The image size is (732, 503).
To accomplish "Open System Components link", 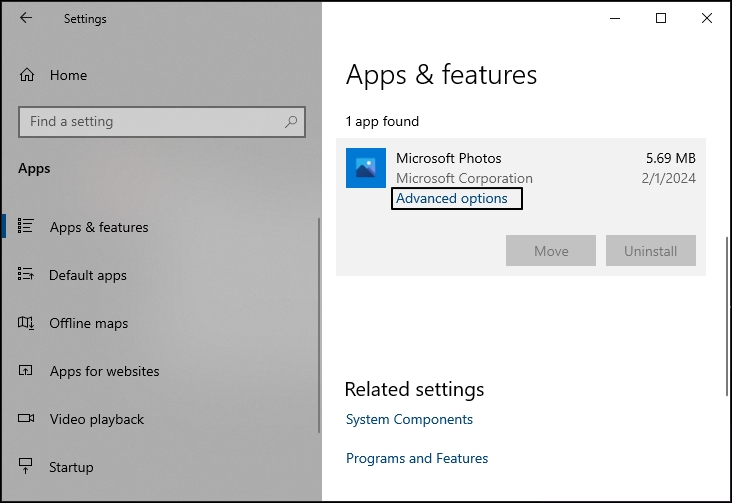I will tap(409, 419).
